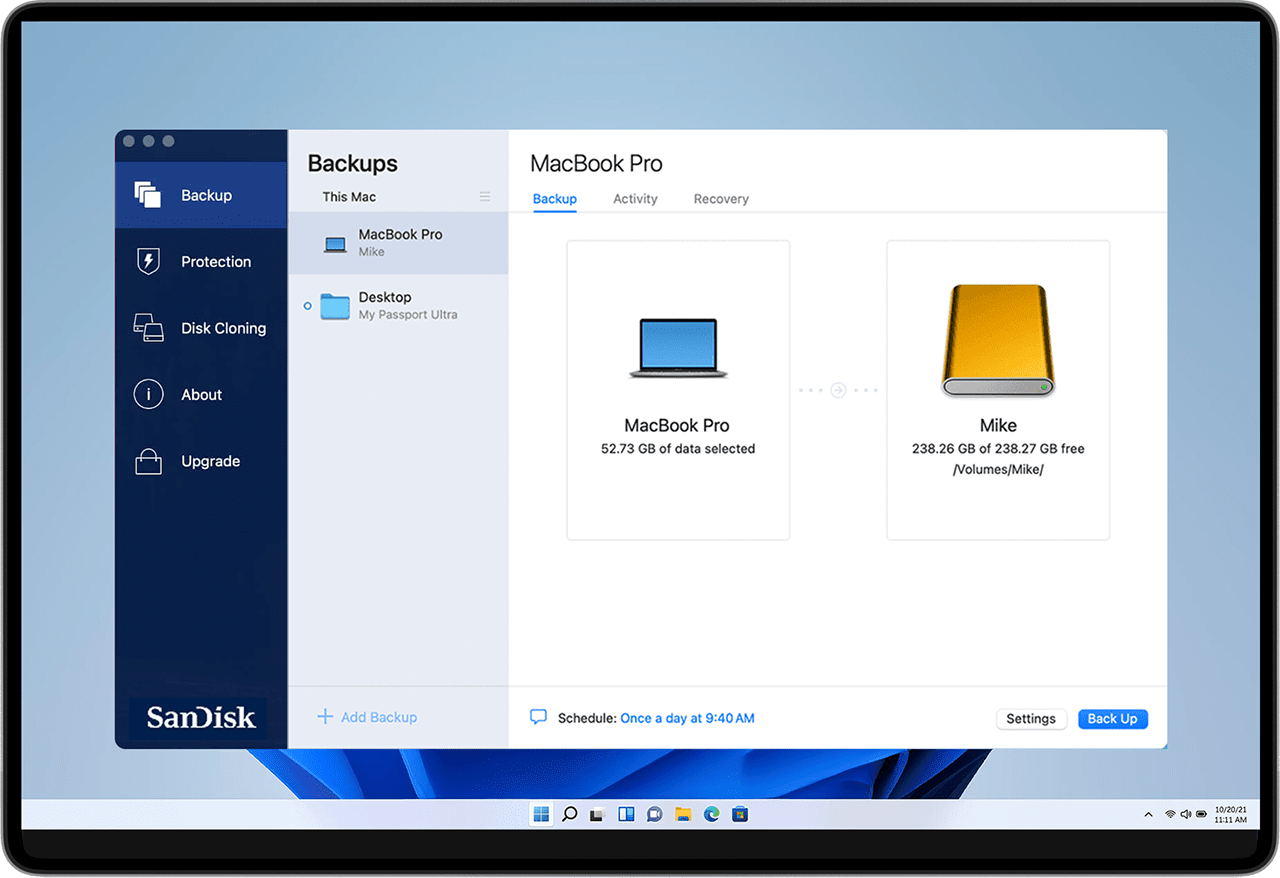Screen dimensions: 1280x878
Task: Open the This Mac list menu
Action: (485, 197)
